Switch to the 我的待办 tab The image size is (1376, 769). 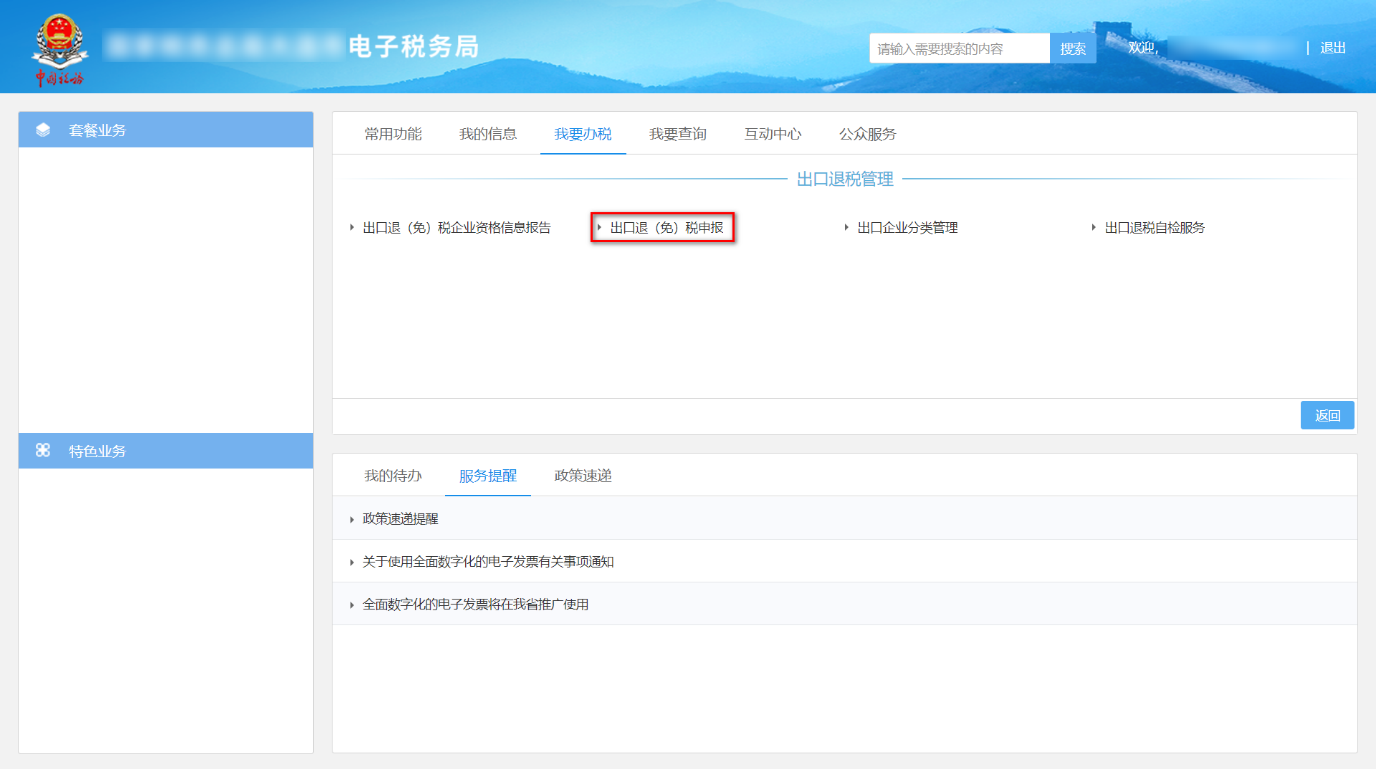click(x=393, y=476)
